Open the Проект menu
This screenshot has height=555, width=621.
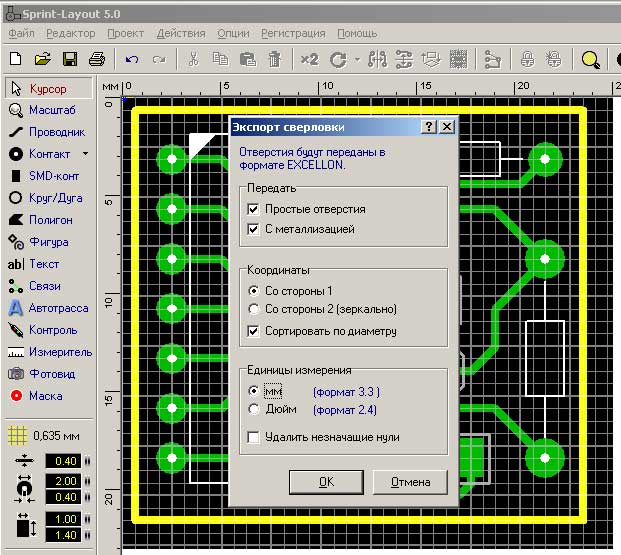(125, 33)
